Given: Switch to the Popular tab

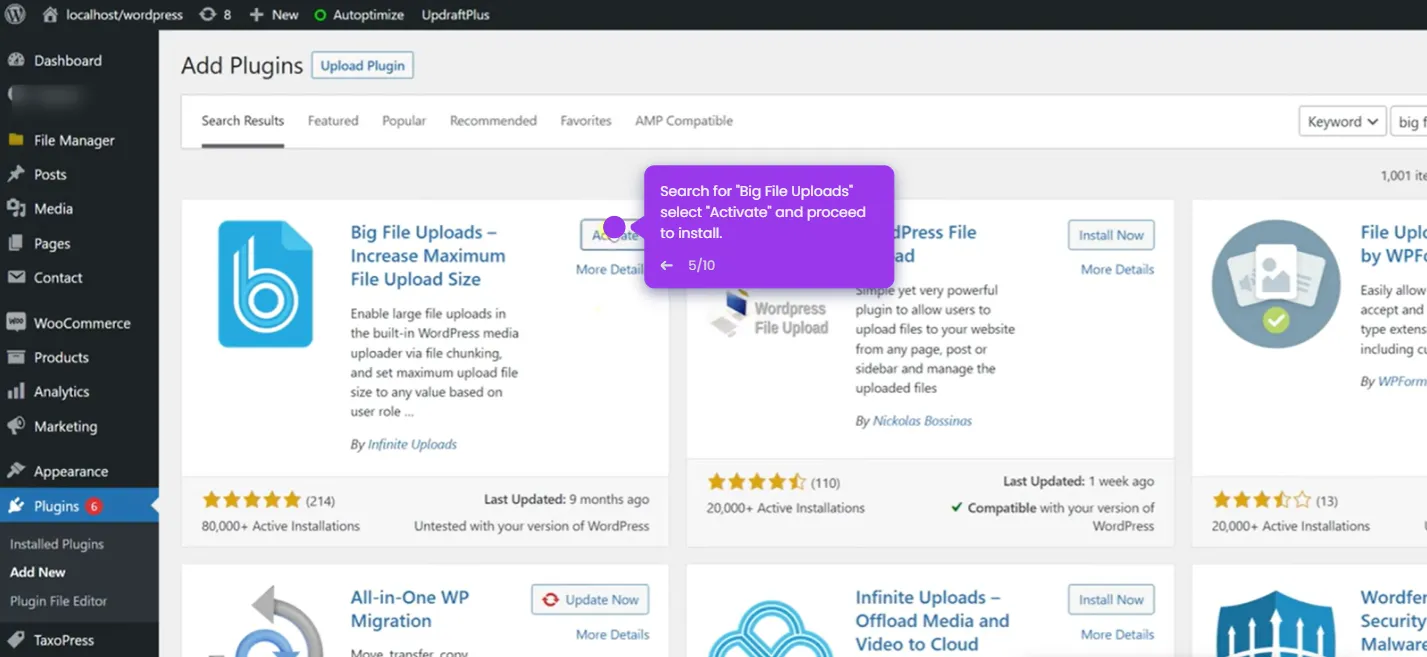Looking at the screenshot, I should (x=404, y=121).
